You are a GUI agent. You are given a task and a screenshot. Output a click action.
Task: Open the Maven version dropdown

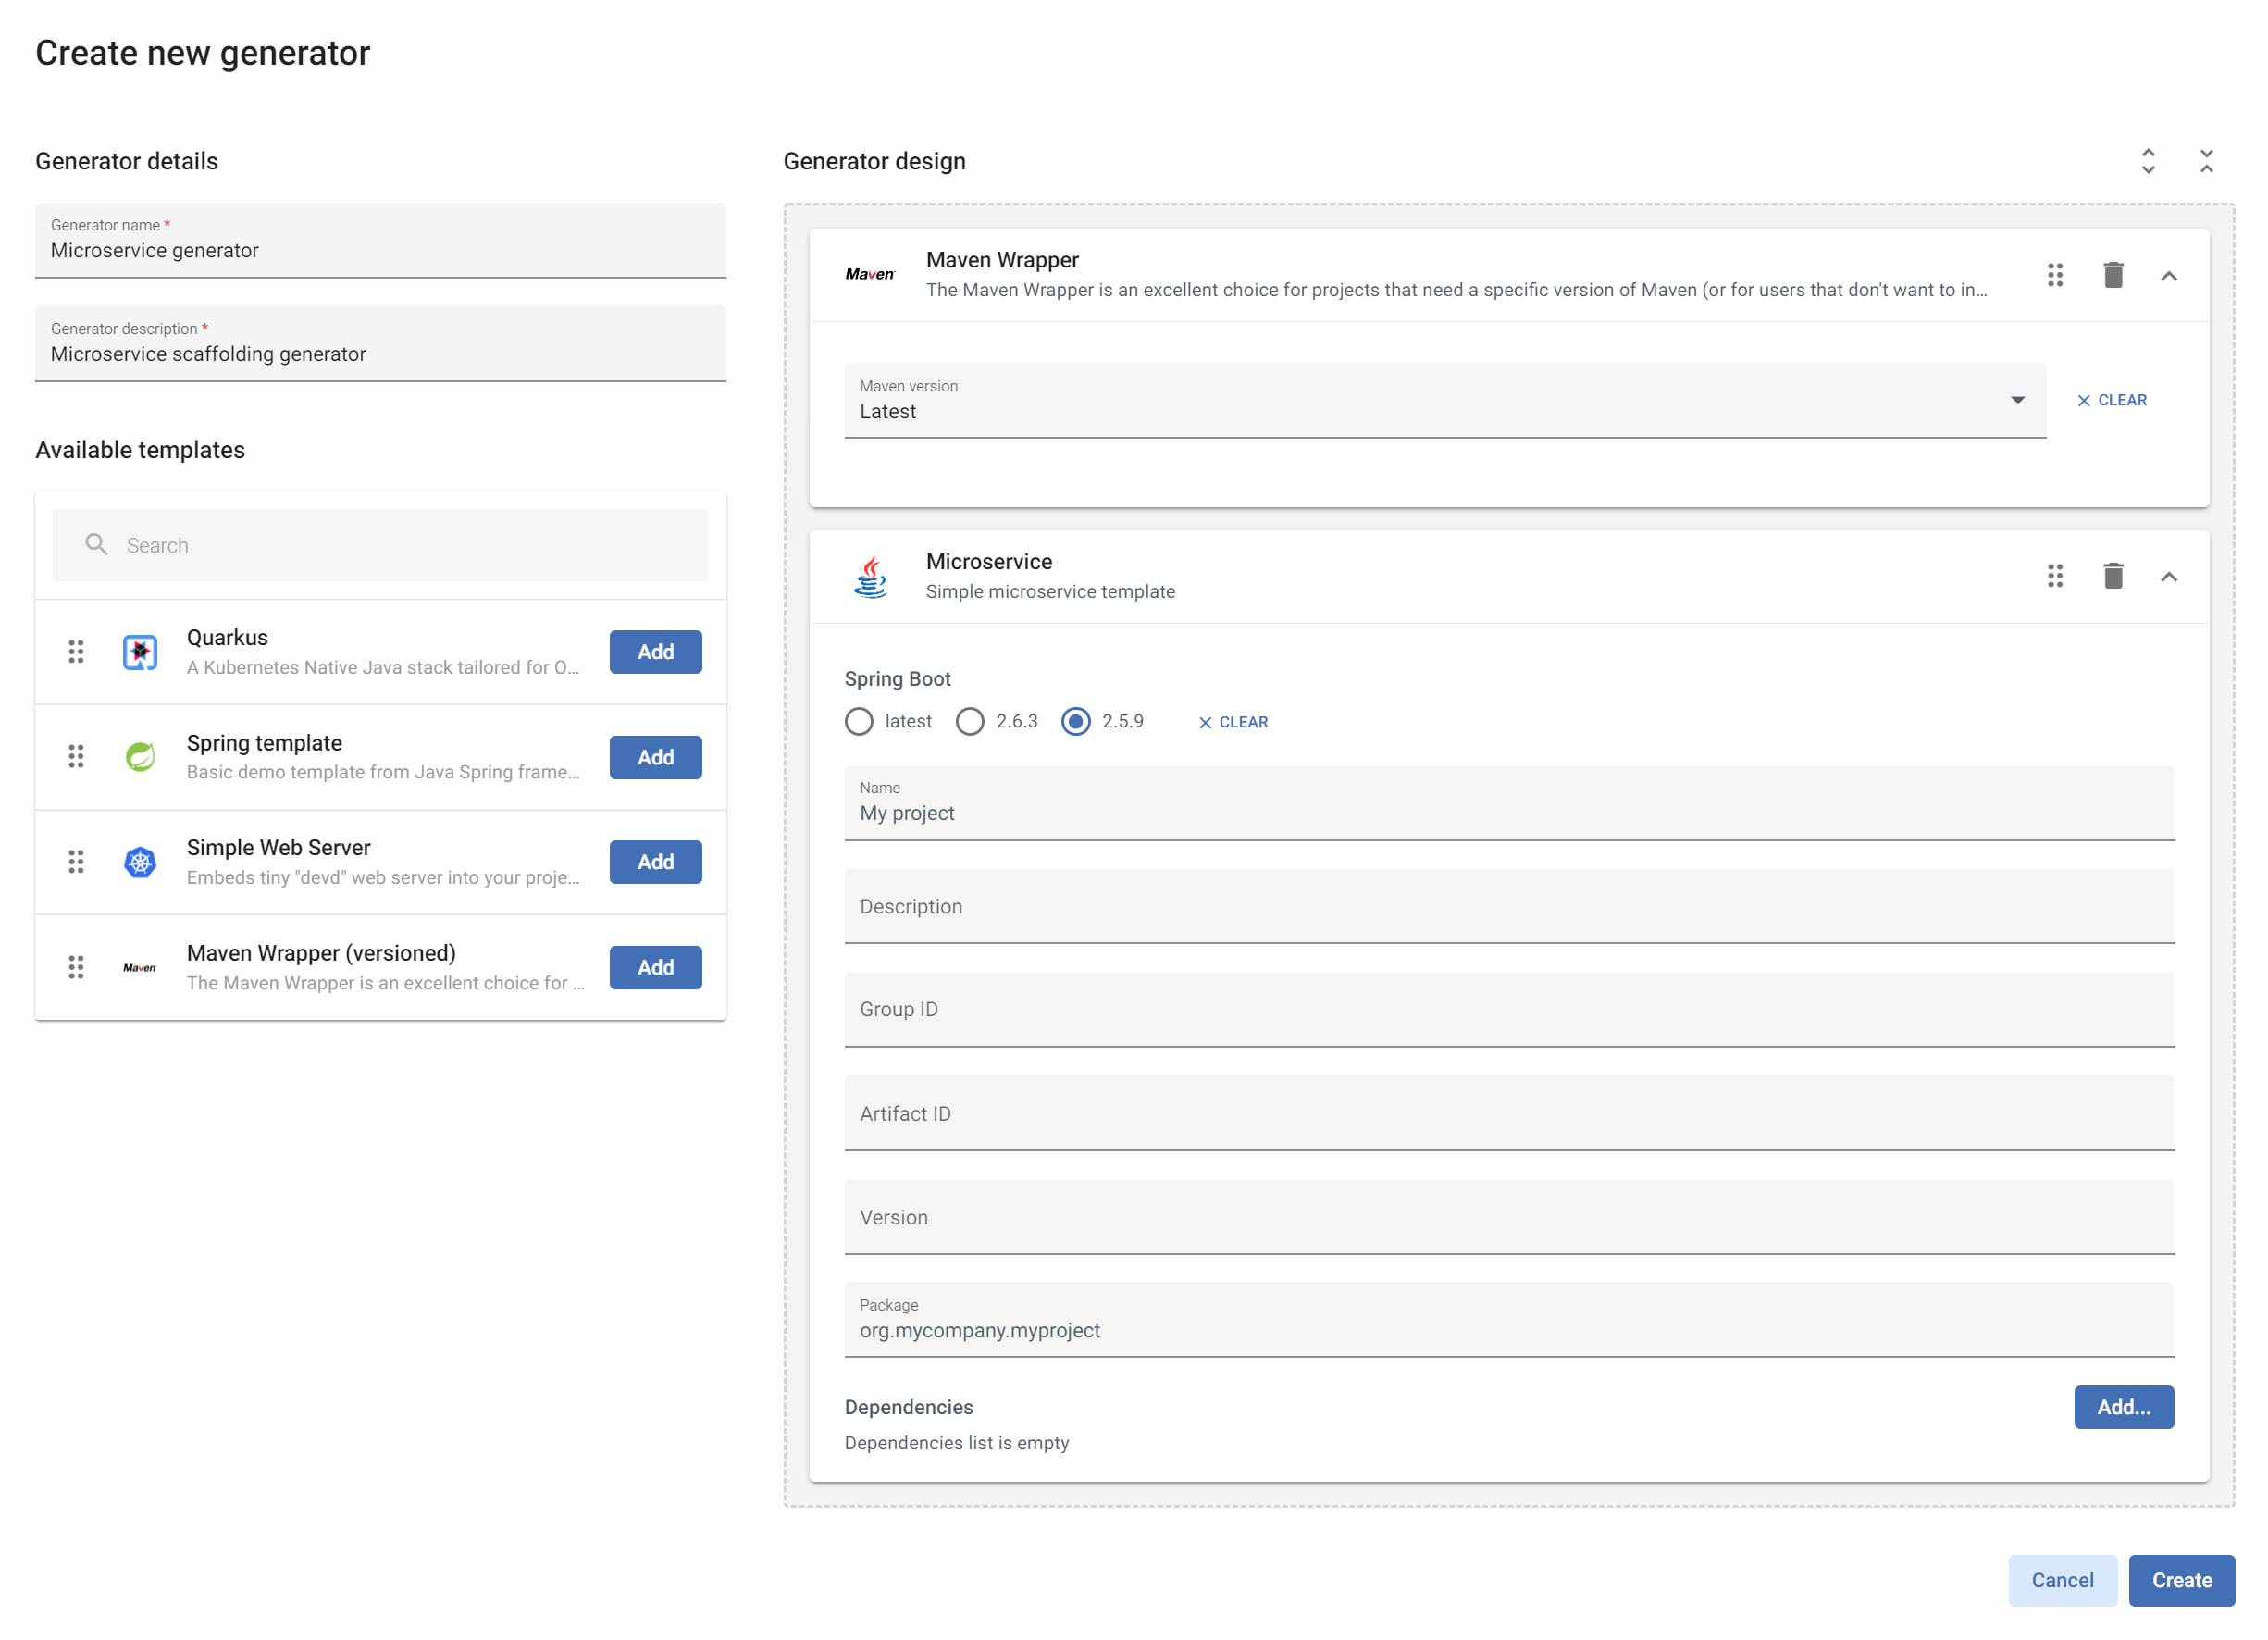[x=1445, y=400]
